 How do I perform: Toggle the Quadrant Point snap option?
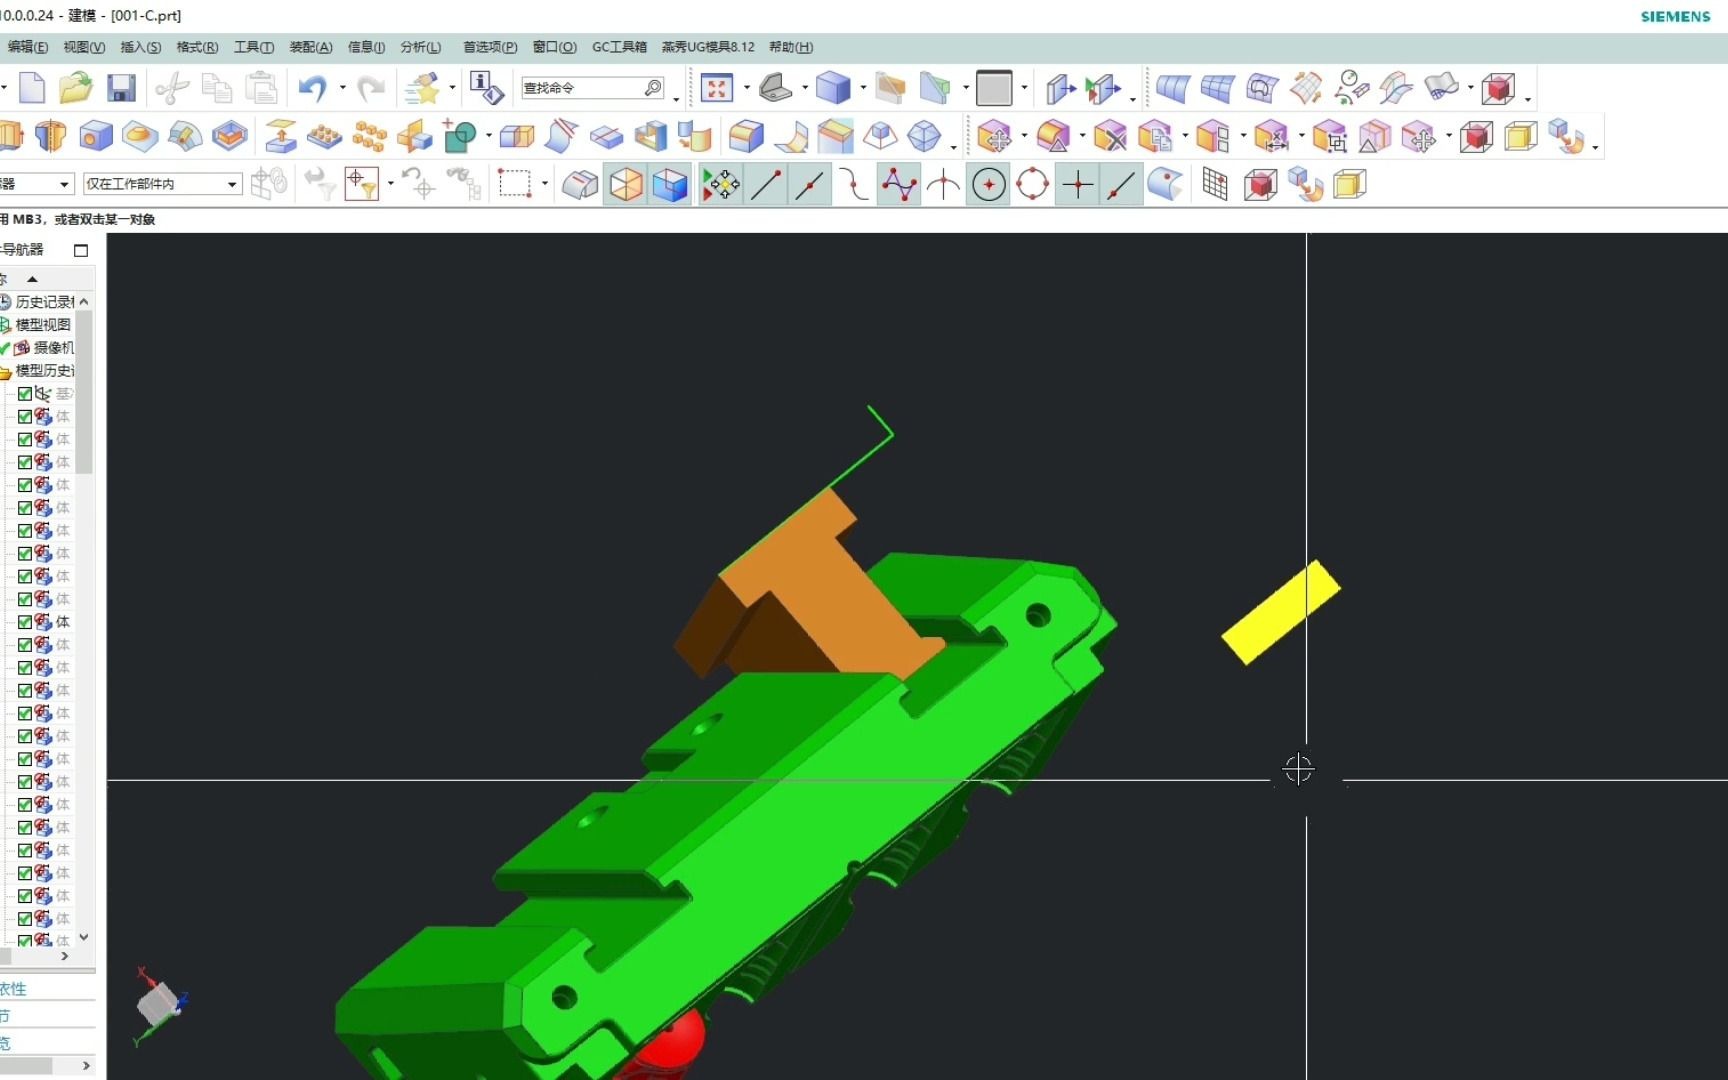pos(1033,184)
